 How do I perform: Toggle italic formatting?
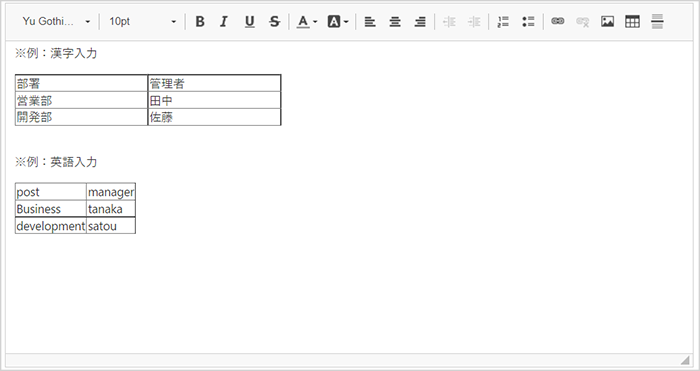(x=225, y=21)
